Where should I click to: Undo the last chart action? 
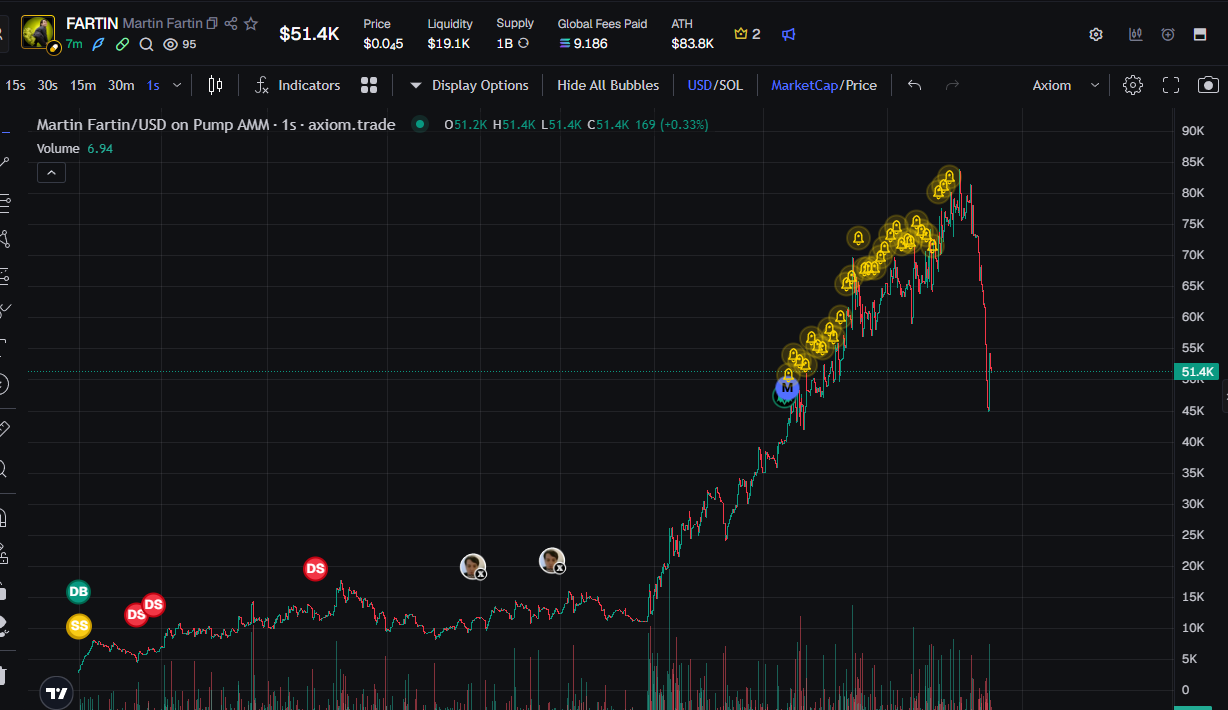click(x=914, y=85)
